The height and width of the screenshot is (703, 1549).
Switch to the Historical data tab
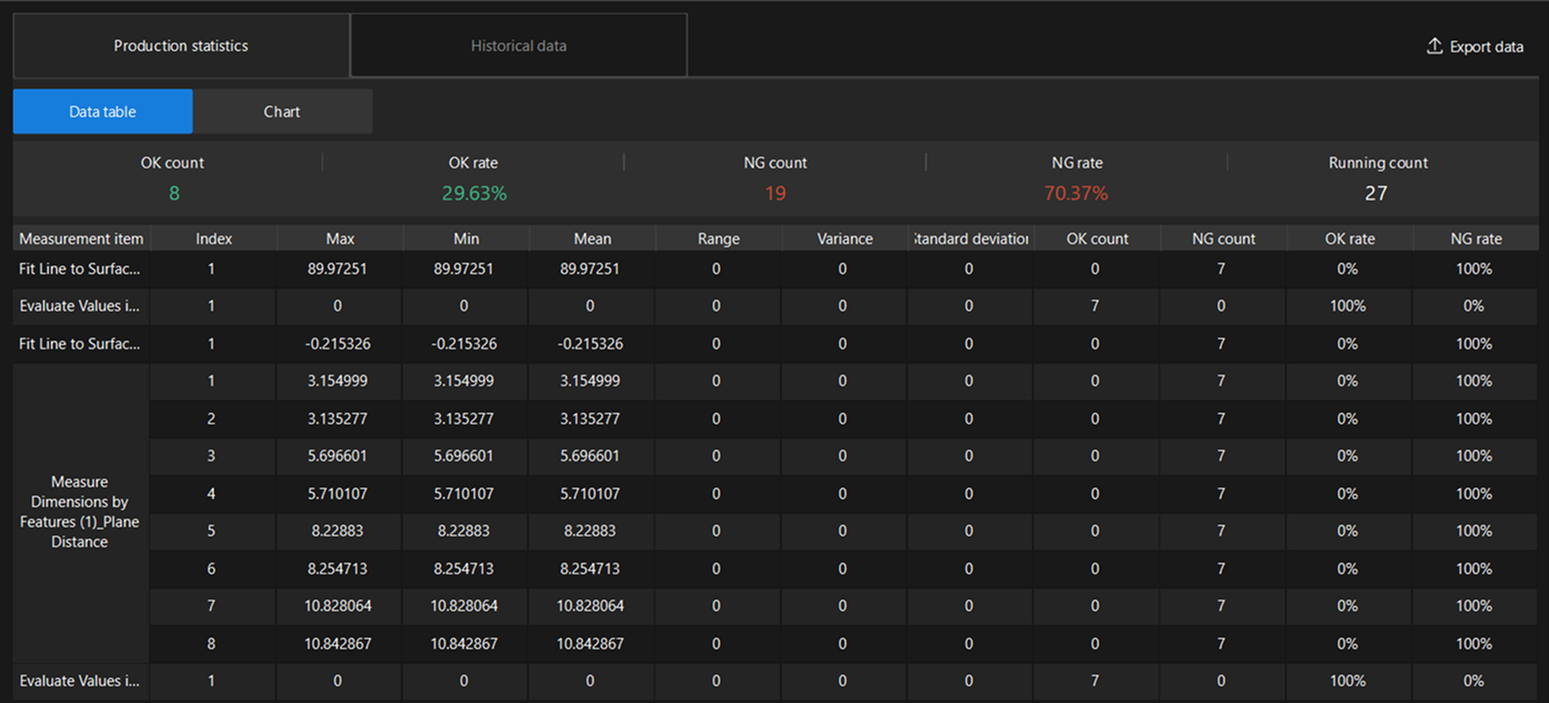519,45
